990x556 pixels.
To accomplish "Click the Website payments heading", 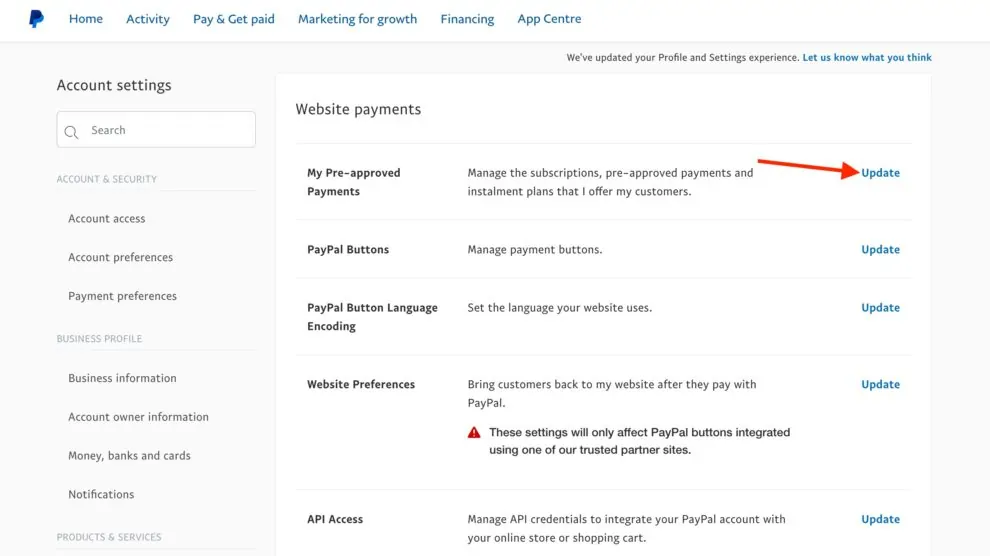I will [358, 109].
